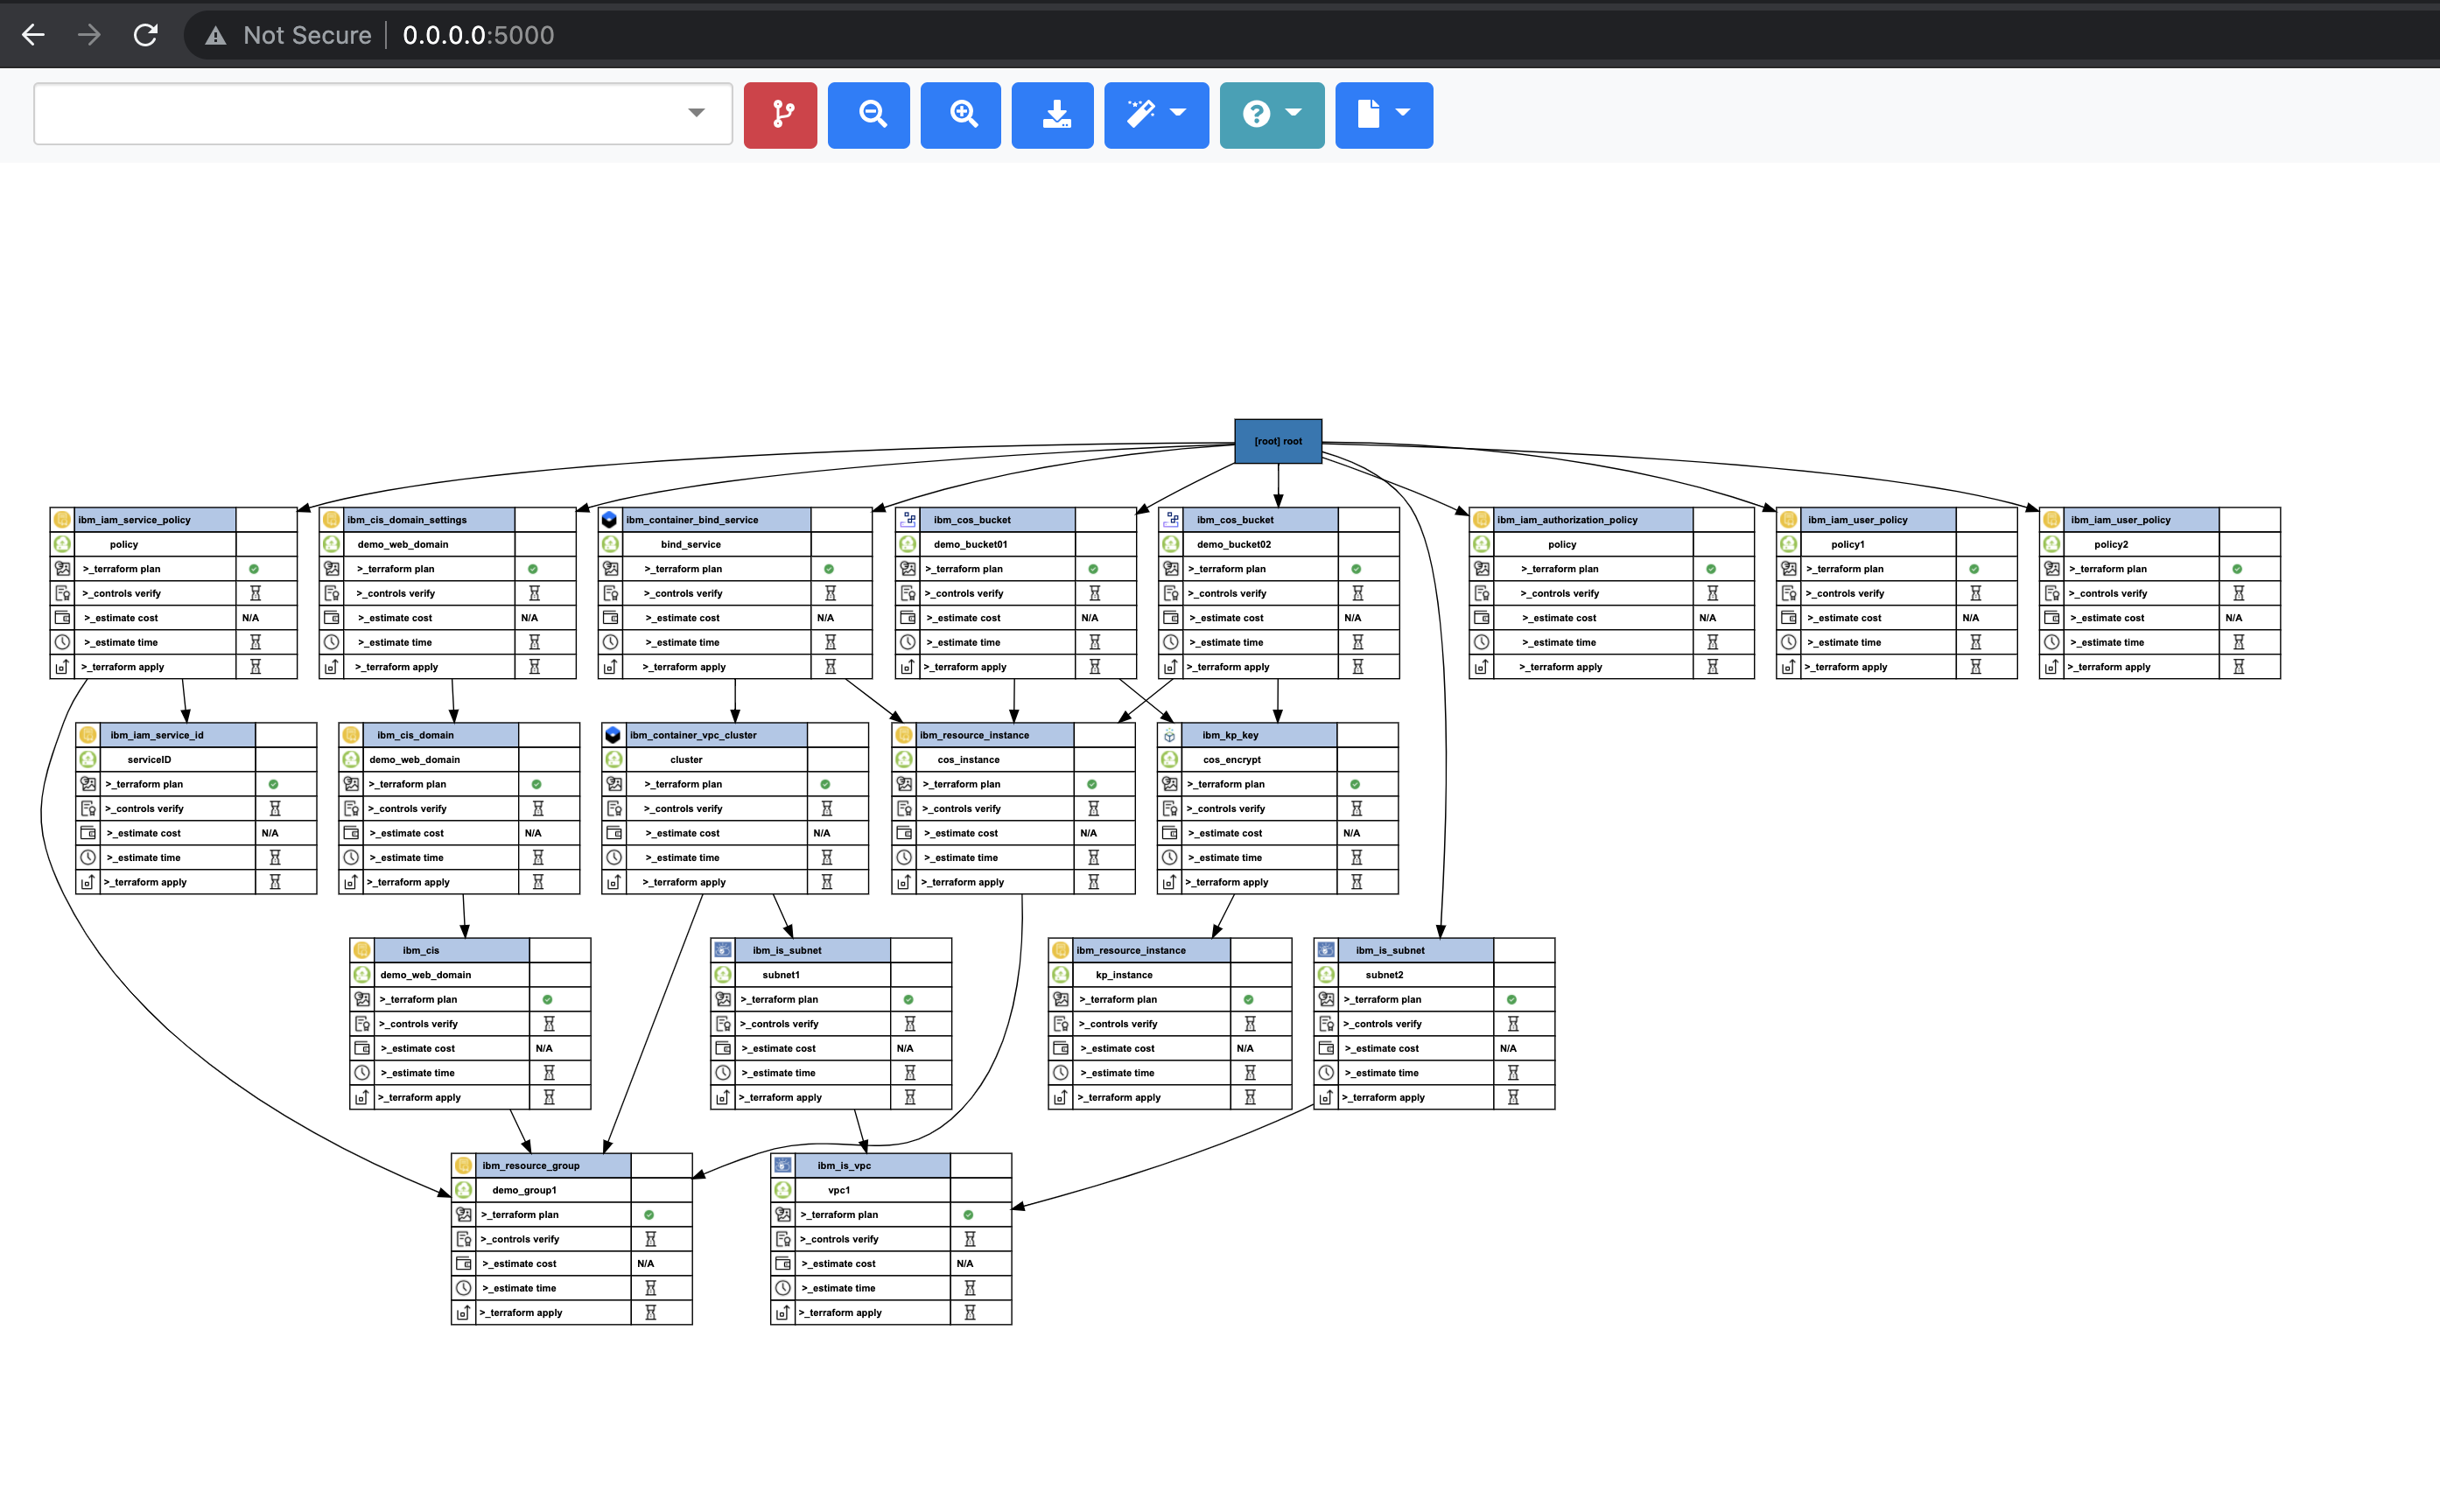Click estimate cost for serviceID

178,833
